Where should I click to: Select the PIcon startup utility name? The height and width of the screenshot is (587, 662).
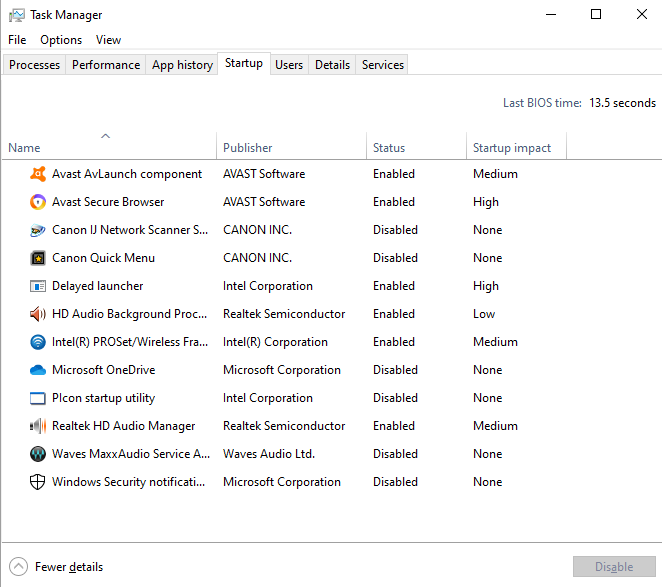pyautogui.click(x=103, y=398)
